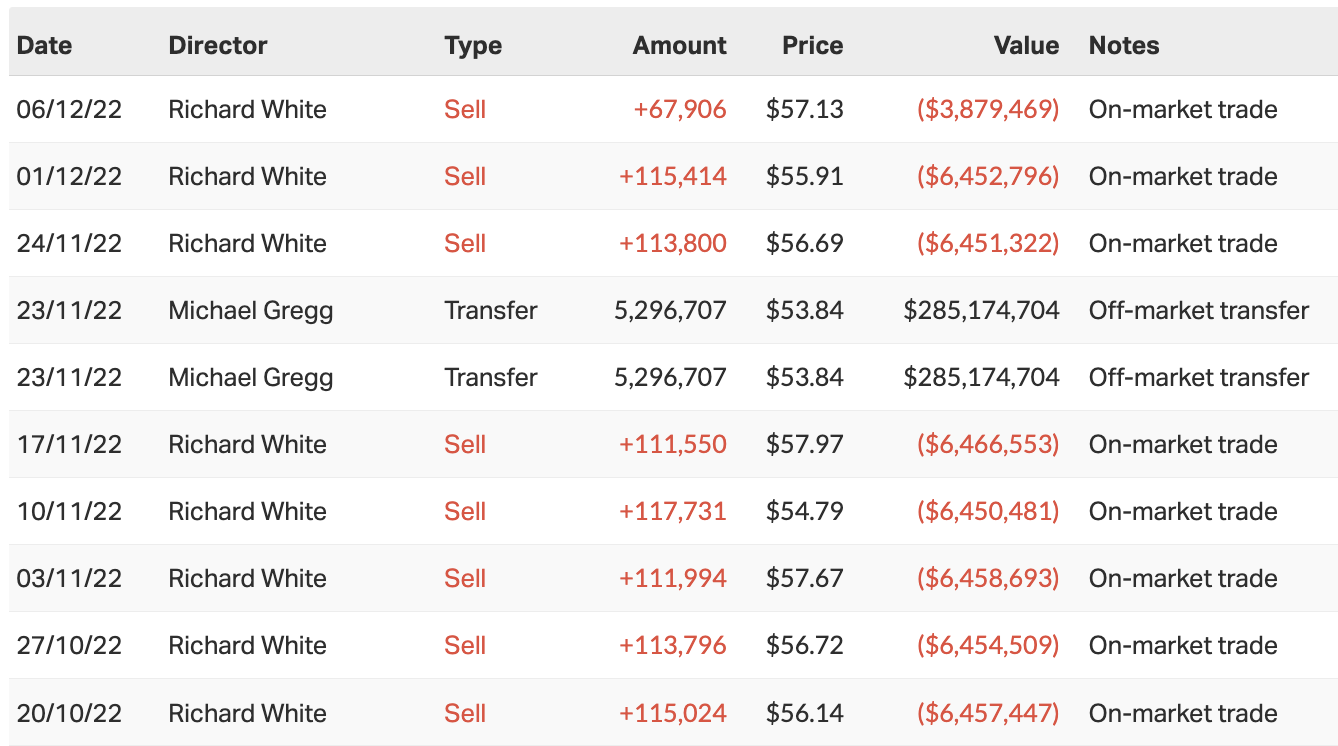The height and width of the screenshot is (746, 1338).
Task: Click the Value column header
Action: [x=1026, y=45]
